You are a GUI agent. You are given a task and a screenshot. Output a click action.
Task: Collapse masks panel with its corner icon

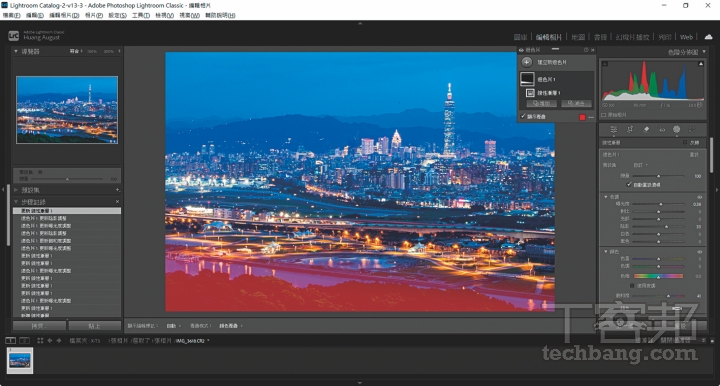coord(592,50)
